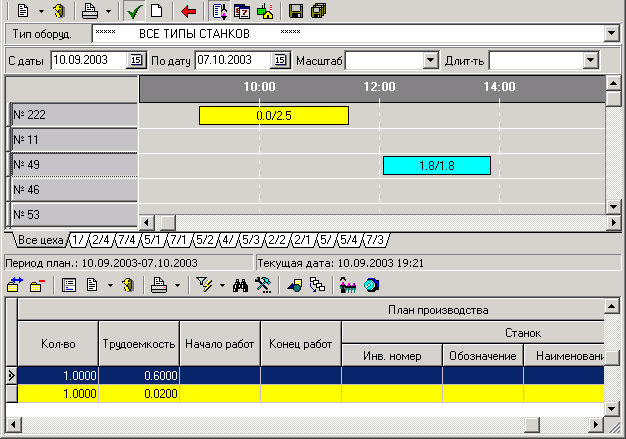Click the cyan 1.8/1.8 task bar
Image resolution: width=626 pixels, height=439 pixels.
point(436,165)
